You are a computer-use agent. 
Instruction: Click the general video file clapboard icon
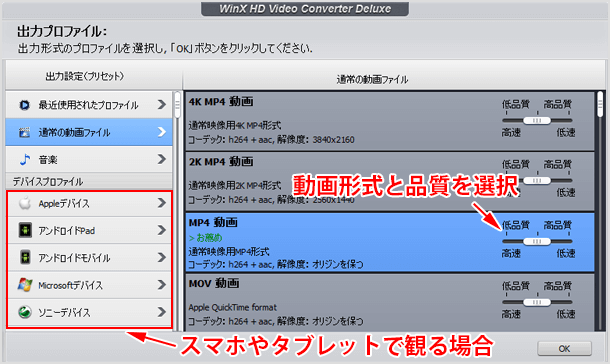click(24, 132)
